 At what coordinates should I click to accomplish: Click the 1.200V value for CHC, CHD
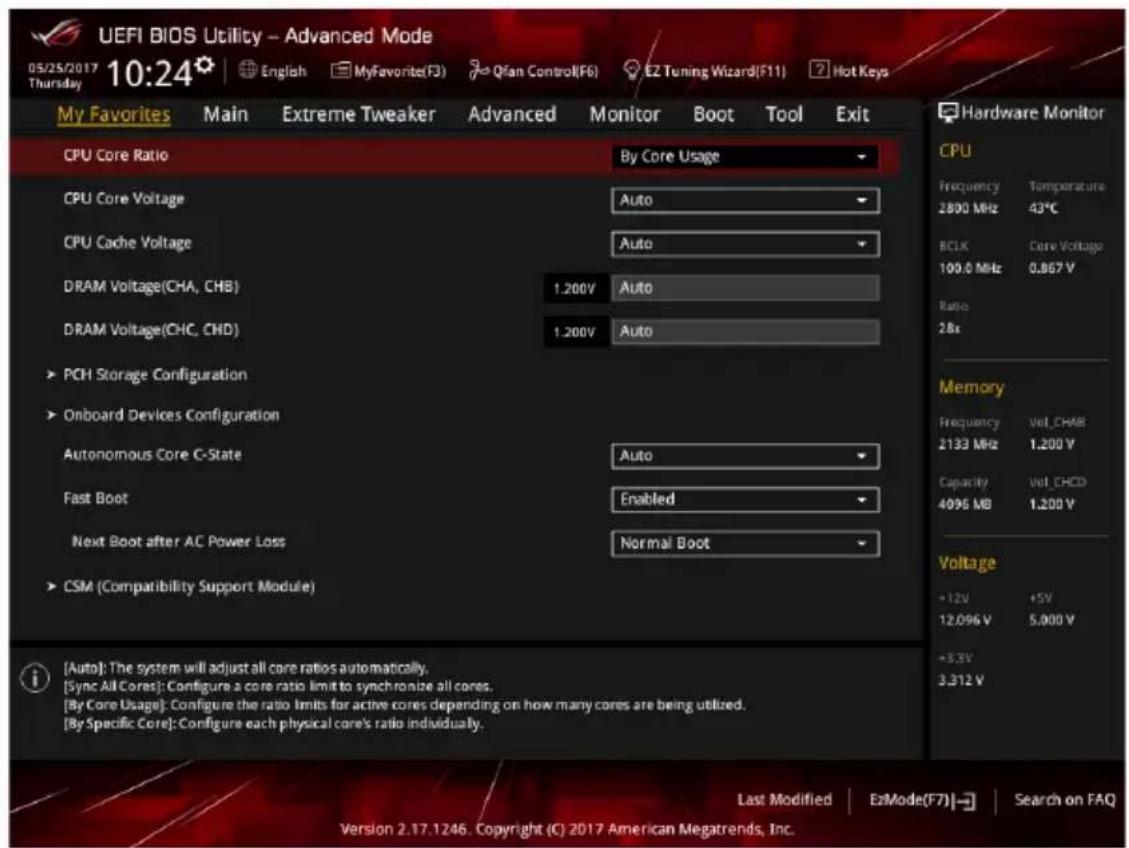(575, 333)
